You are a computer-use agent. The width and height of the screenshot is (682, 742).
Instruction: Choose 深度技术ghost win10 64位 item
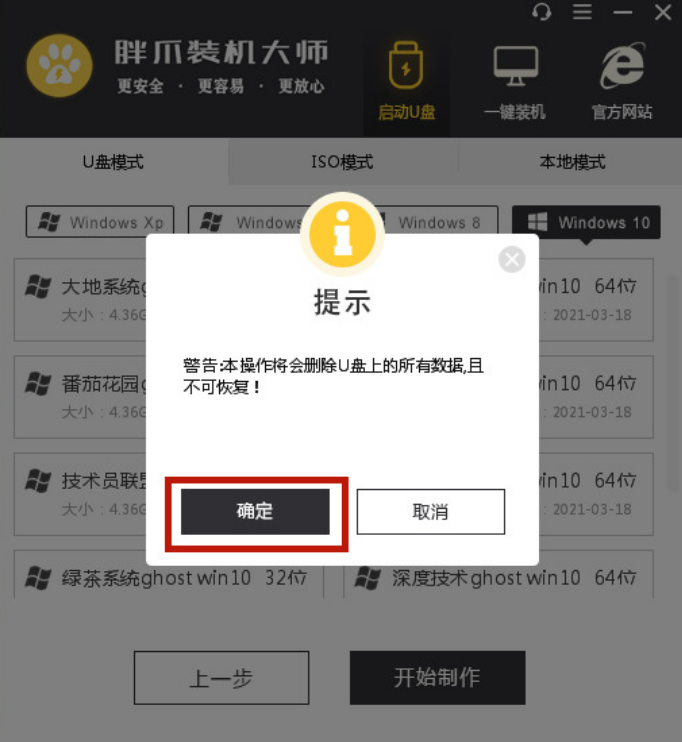[x=498, y=575]
